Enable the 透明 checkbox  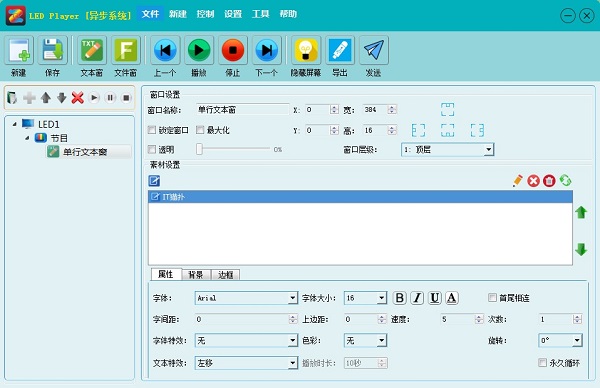(x=152, y=149)
